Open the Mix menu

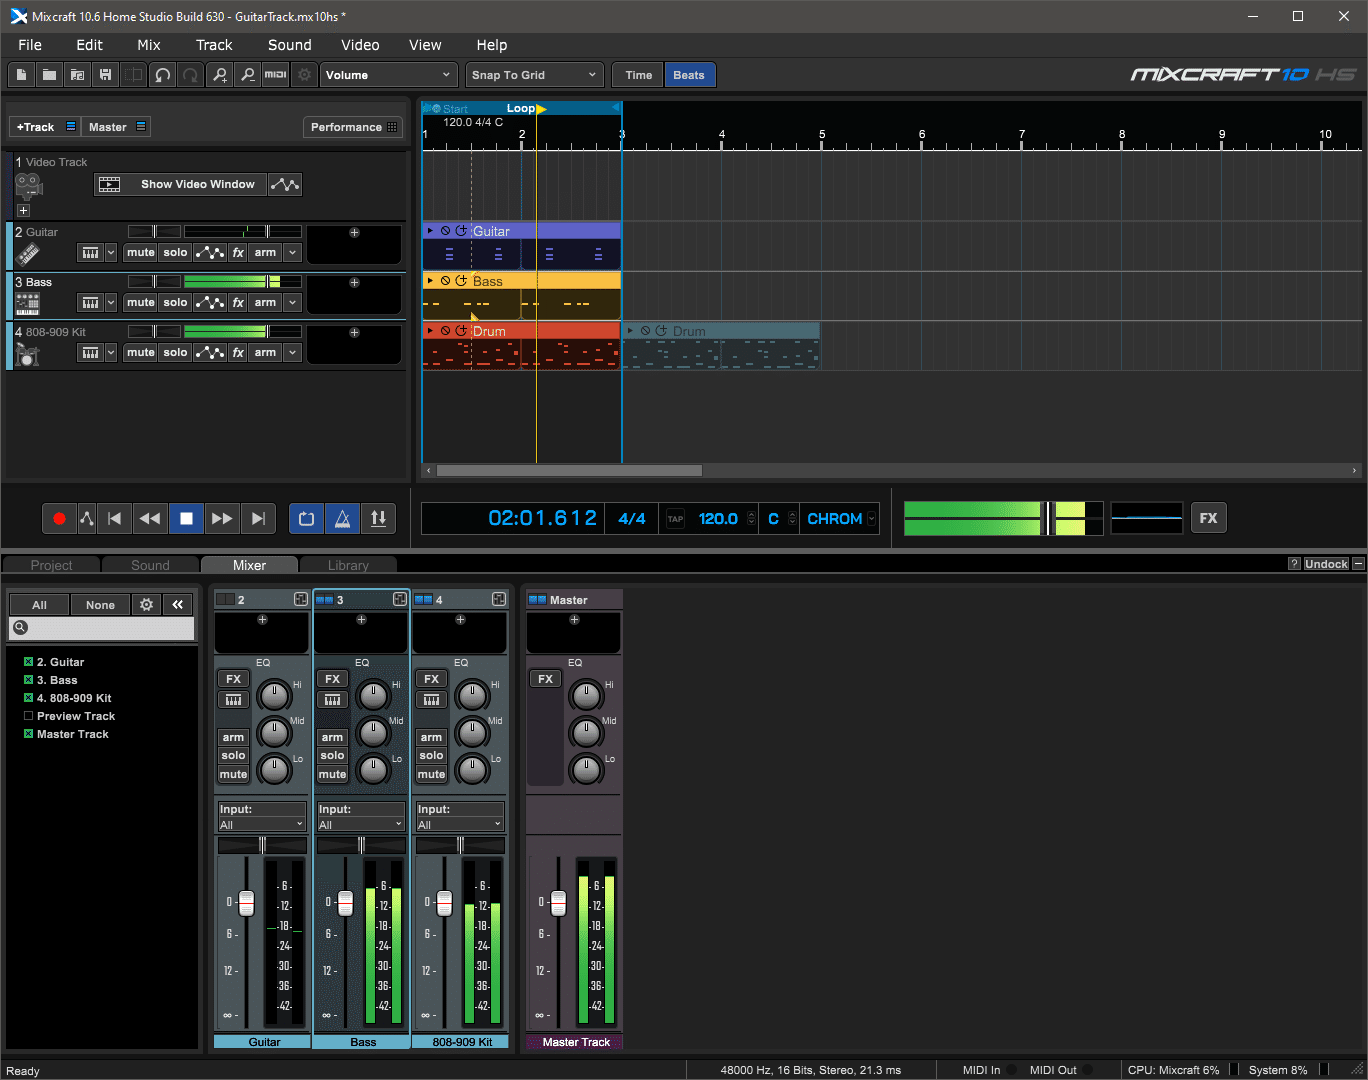coord(149,45)
